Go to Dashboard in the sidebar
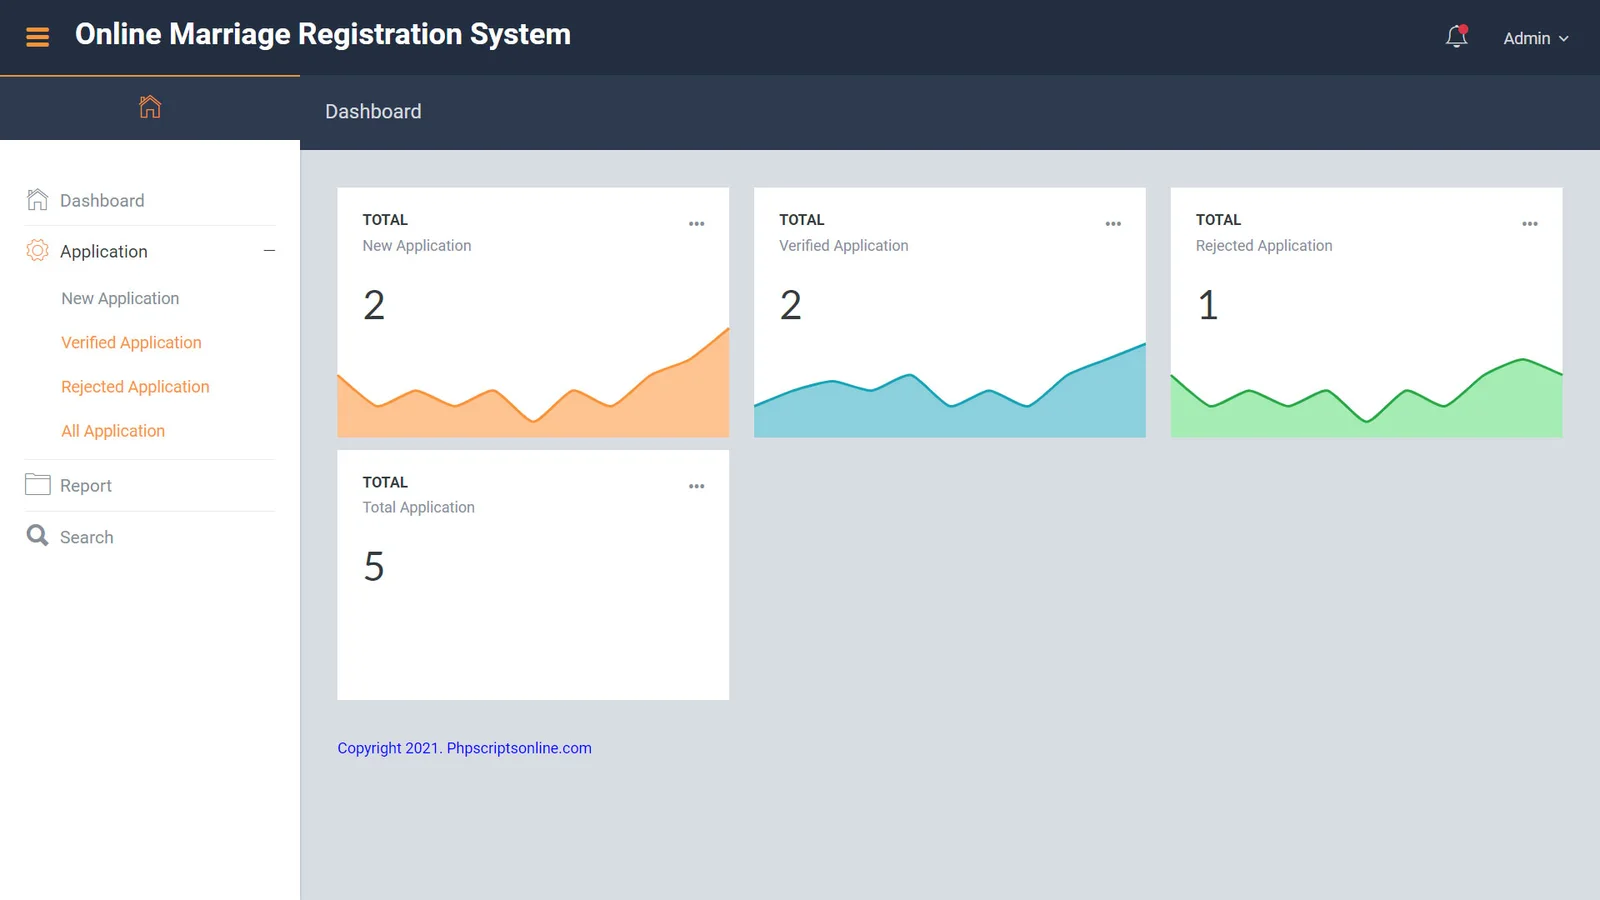 [x=102, y=200]
